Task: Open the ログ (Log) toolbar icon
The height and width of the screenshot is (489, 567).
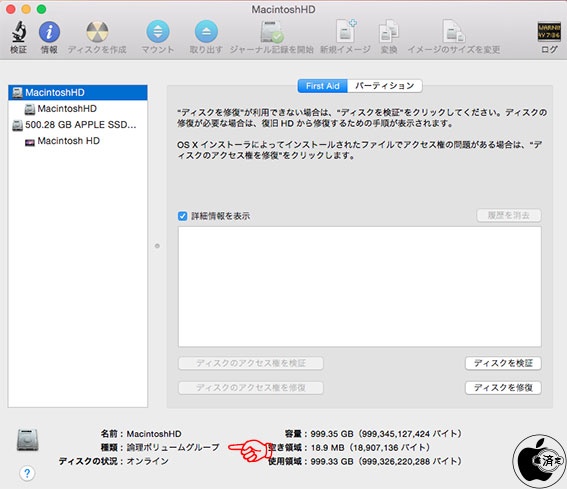Action: [x=549, y=32]
